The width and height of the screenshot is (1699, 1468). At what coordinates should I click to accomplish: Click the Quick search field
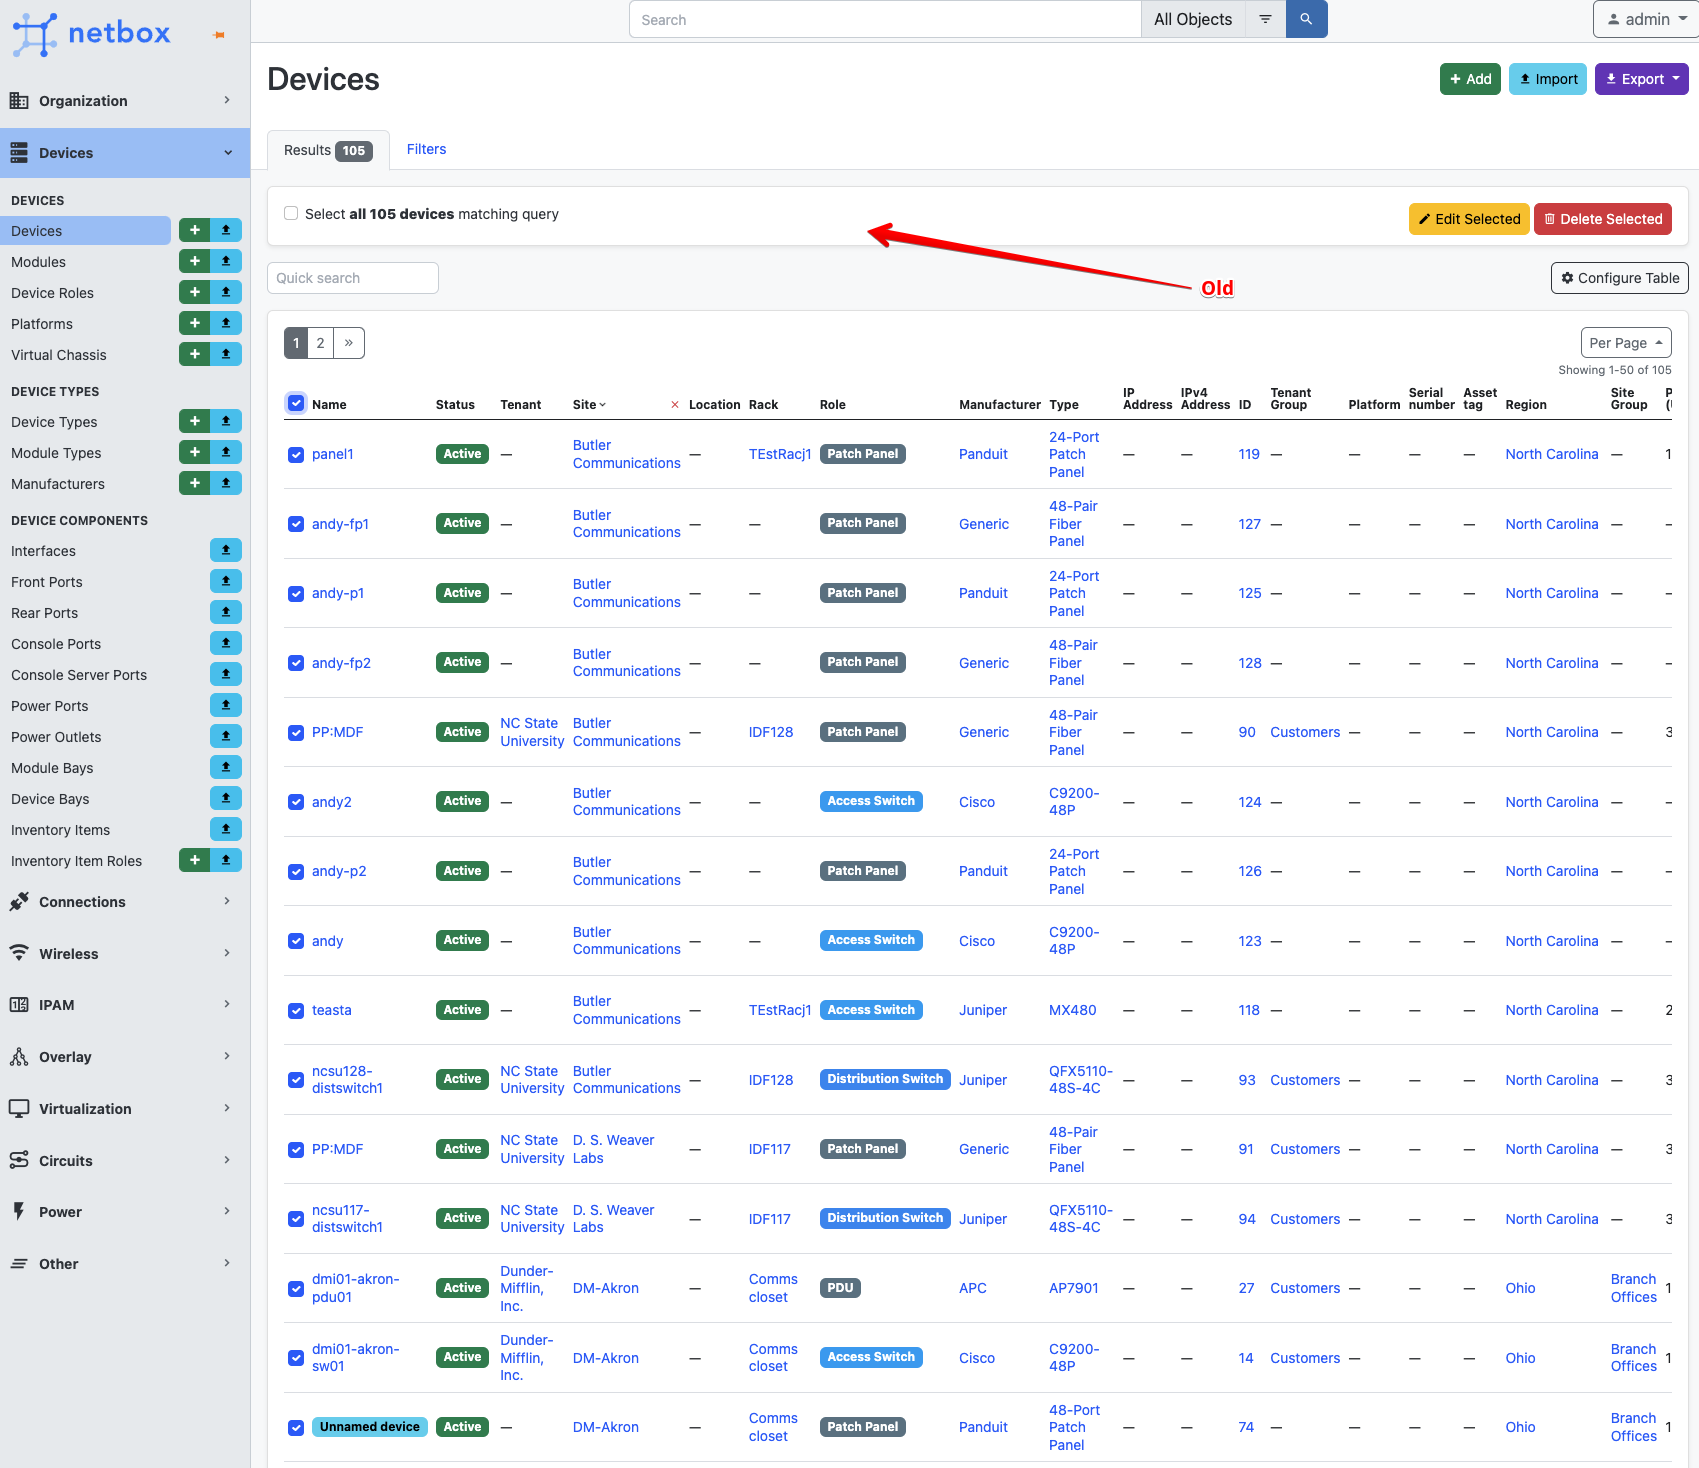coord(353,278)
